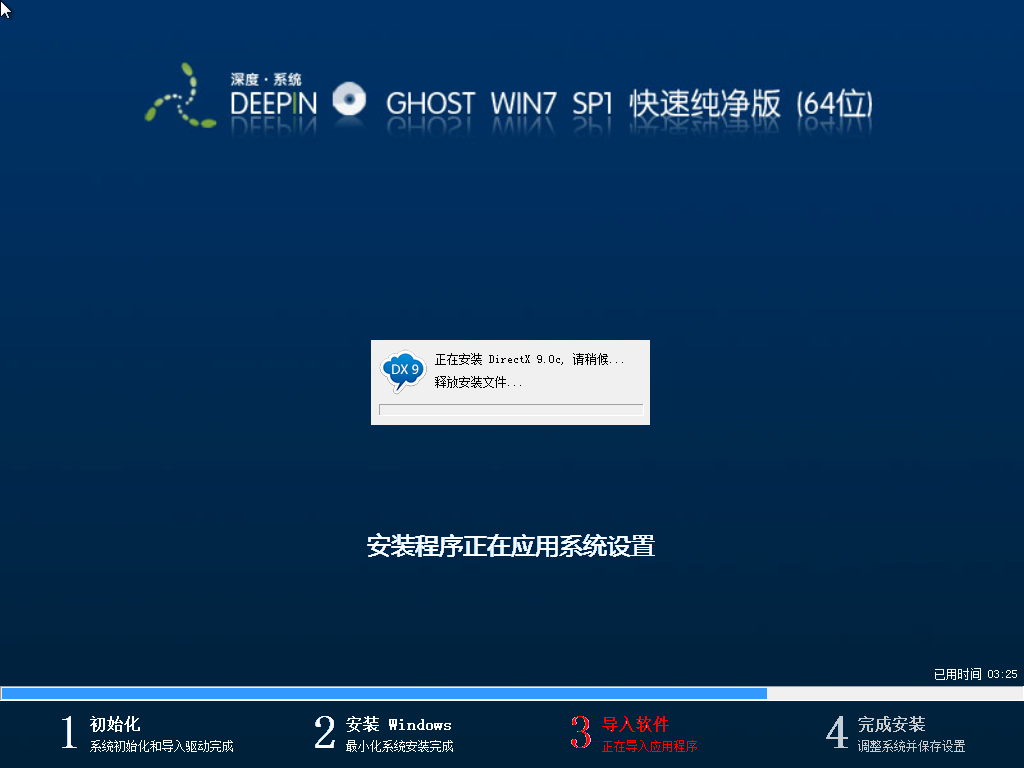Select step 2 '安装 Windows'
Image resolution: width=1024 pixels, height=768 pixels.
point(398,724)
